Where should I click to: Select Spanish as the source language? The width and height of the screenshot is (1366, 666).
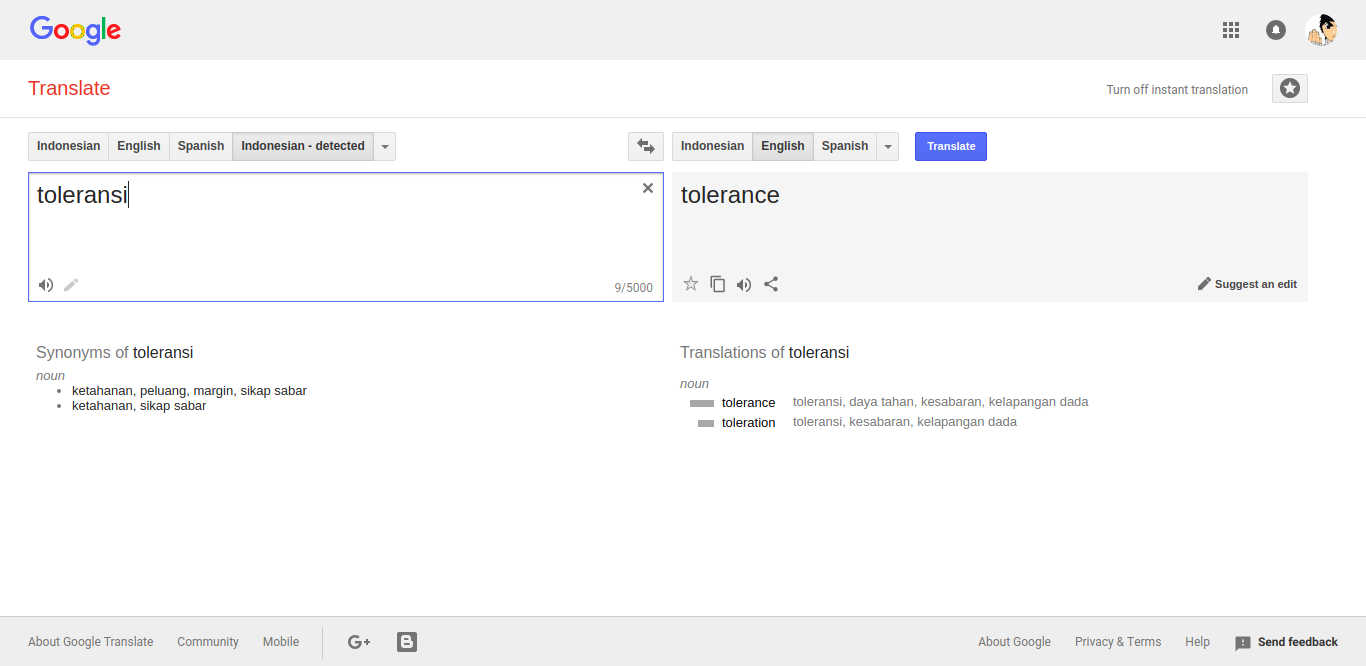(x=200, y=146)
